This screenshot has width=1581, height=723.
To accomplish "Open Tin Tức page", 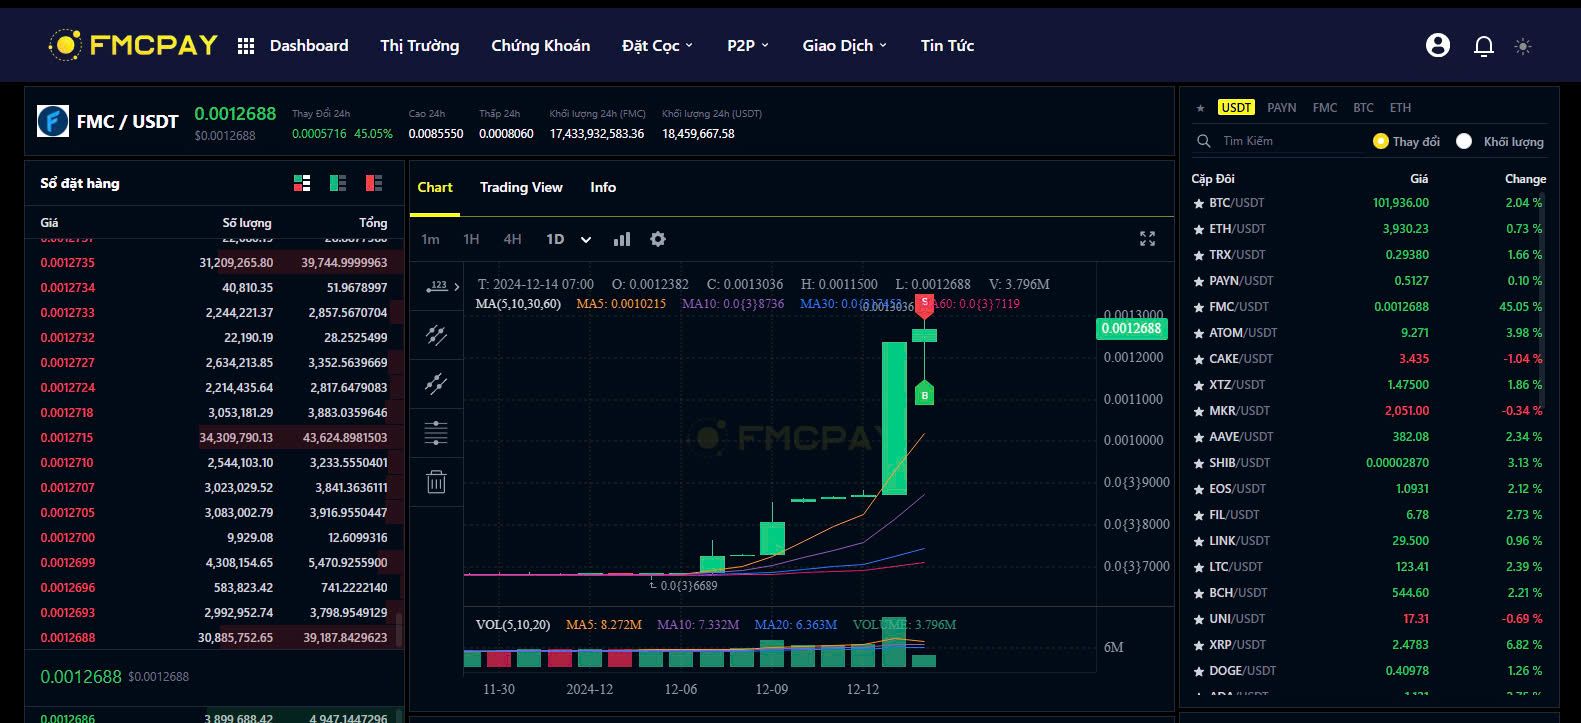I will [x=947, y=46].
